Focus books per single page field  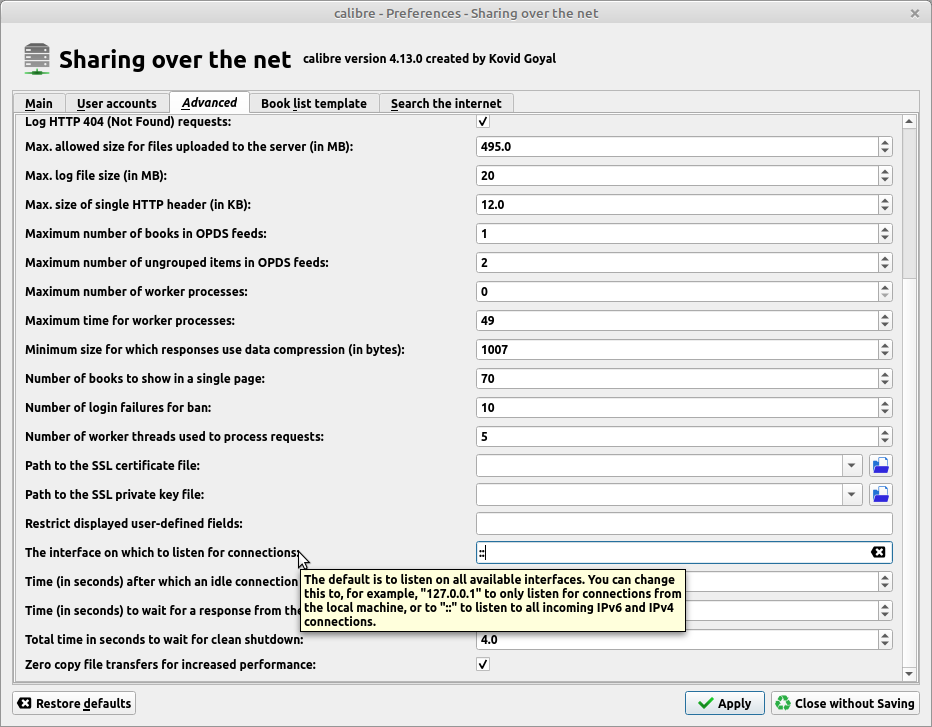pyautogui.click(x=677, y=379)
